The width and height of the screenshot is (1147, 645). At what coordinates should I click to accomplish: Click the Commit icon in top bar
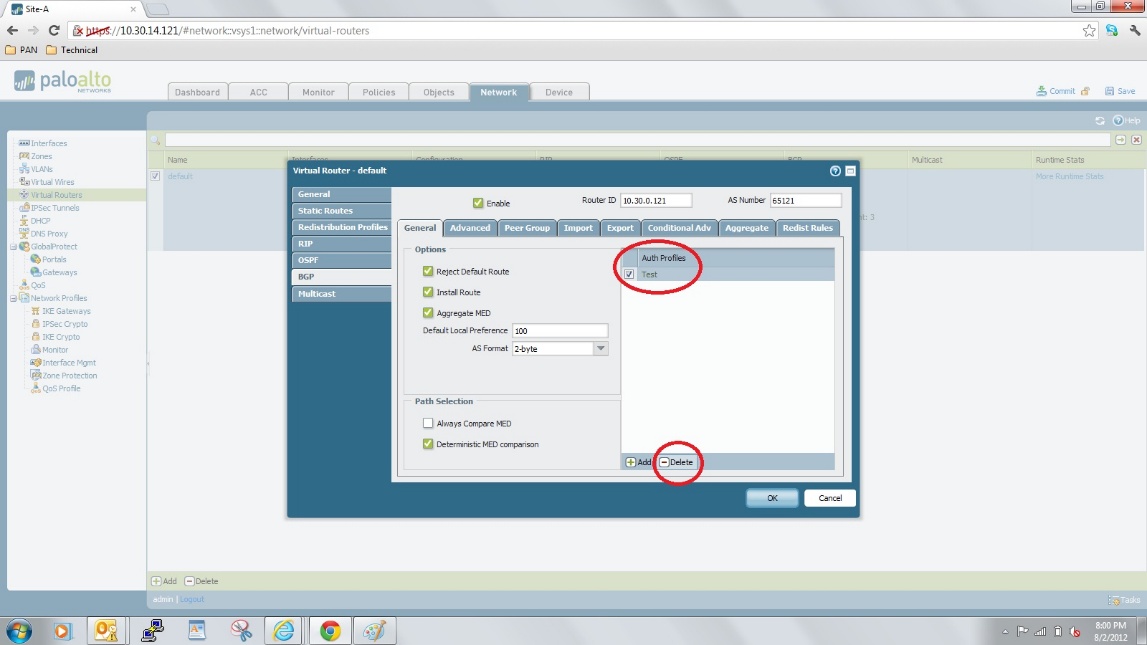pyautogui.click(x=1041, y=91)
